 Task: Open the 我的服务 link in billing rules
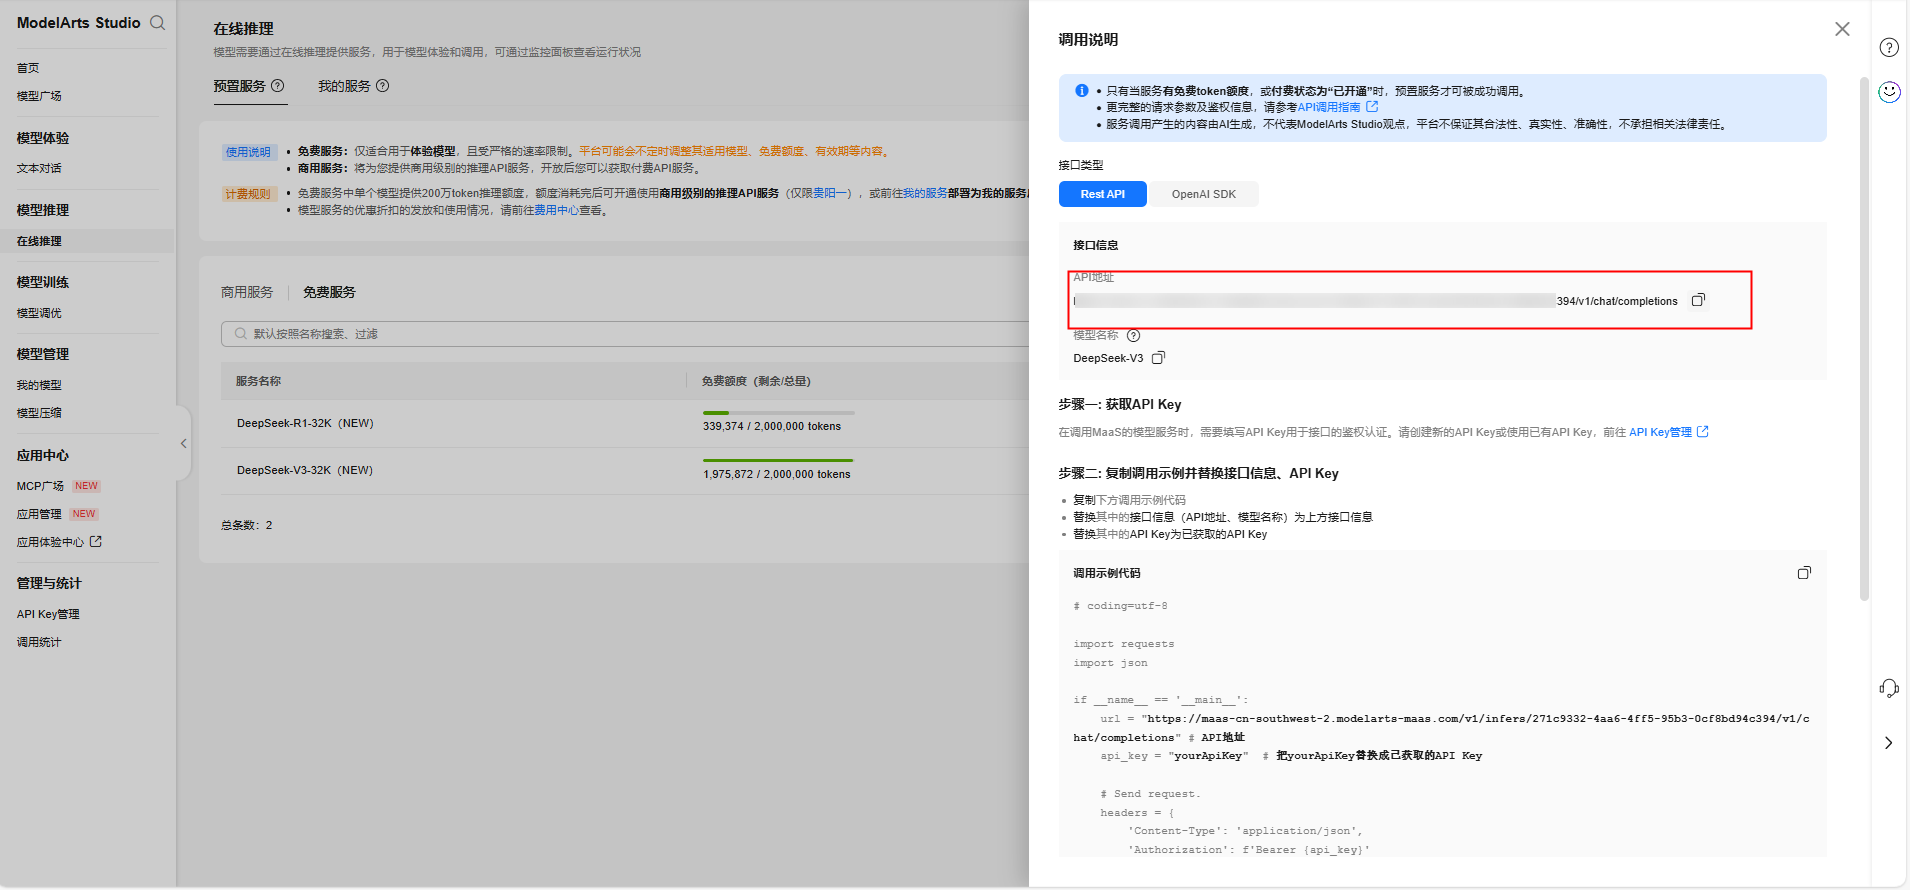tap(925, 193)
